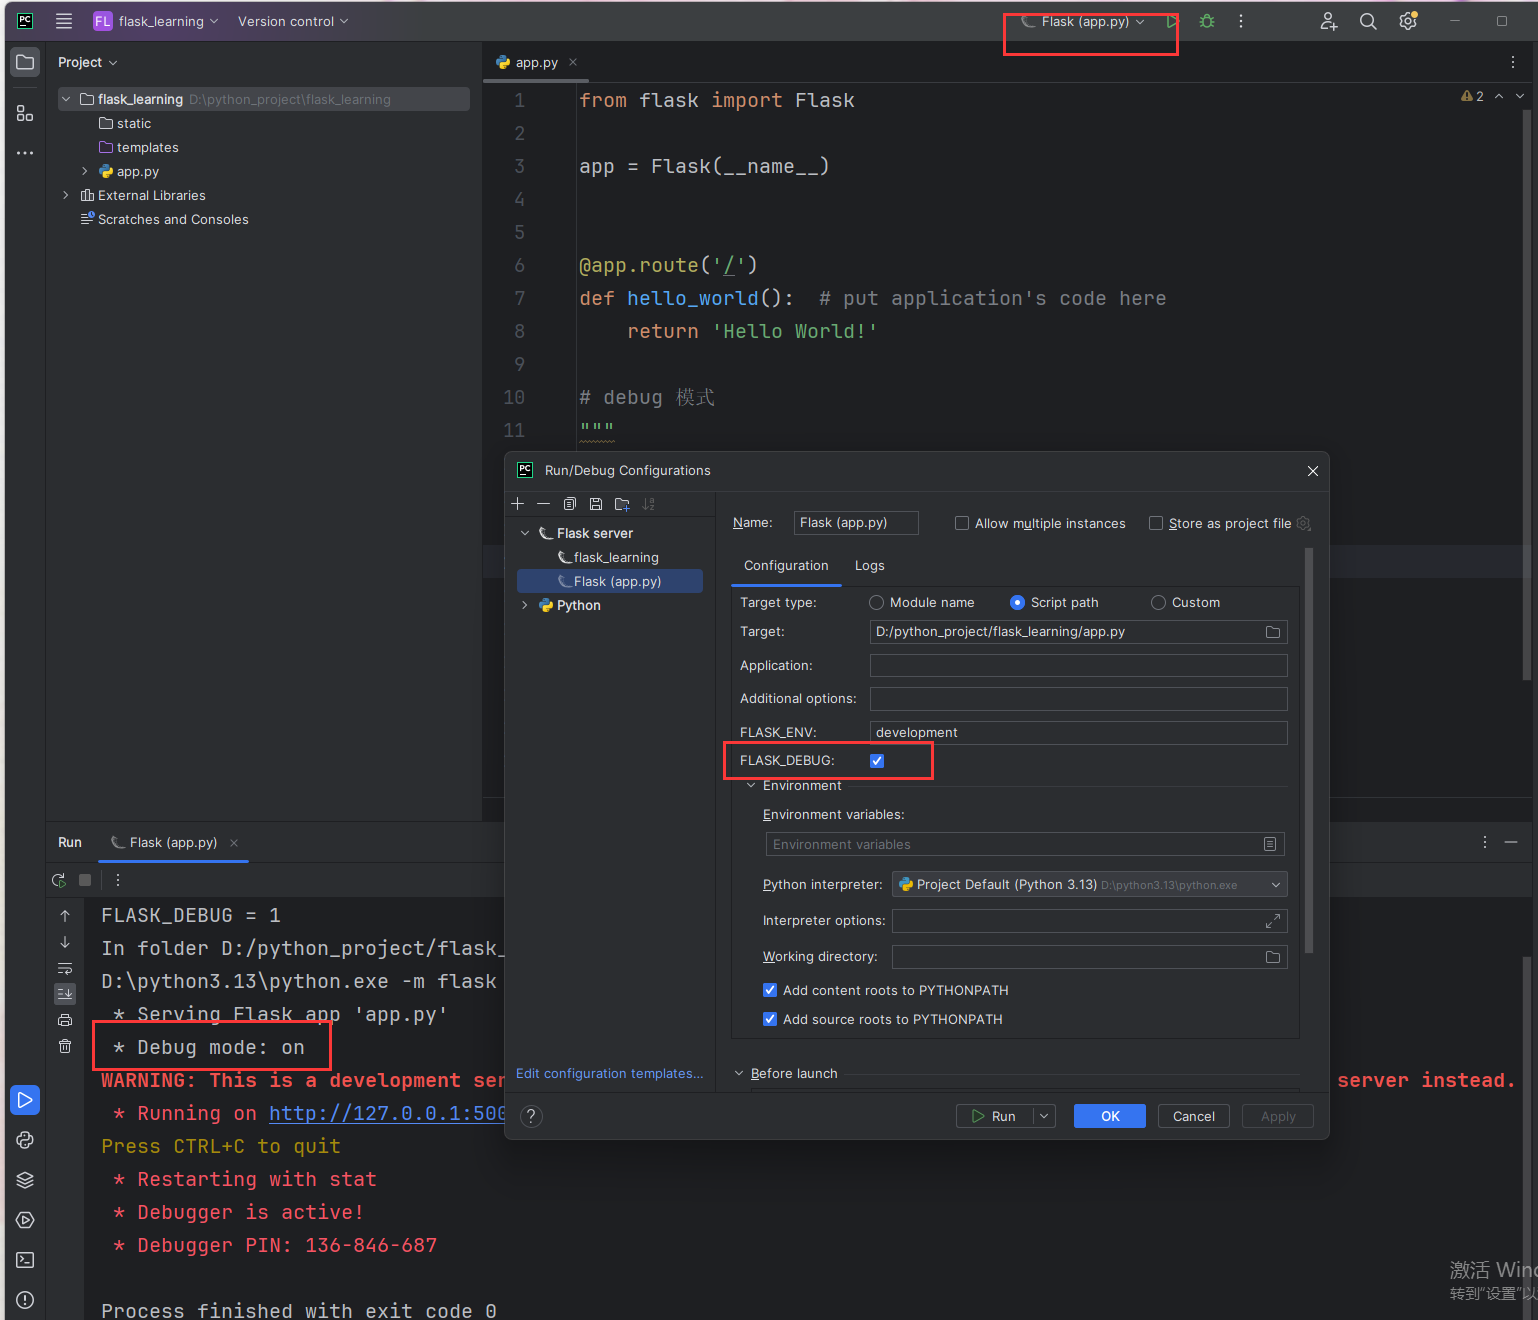Enable Allow multiple instances
Screen dimensions: 1538x1320
[x=962, y=523]
